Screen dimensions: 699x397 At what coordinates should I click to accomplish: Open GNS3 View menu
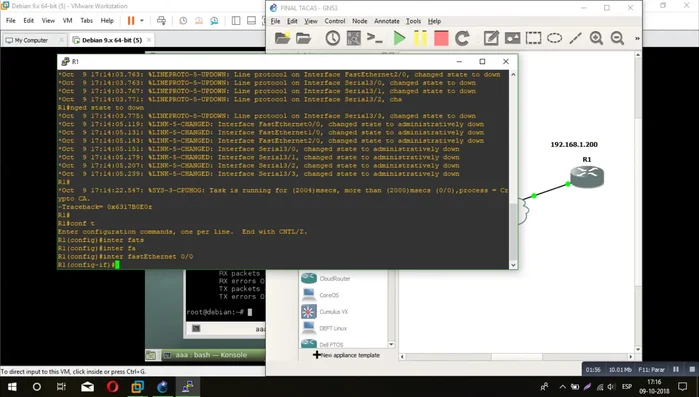coord(311,21)
